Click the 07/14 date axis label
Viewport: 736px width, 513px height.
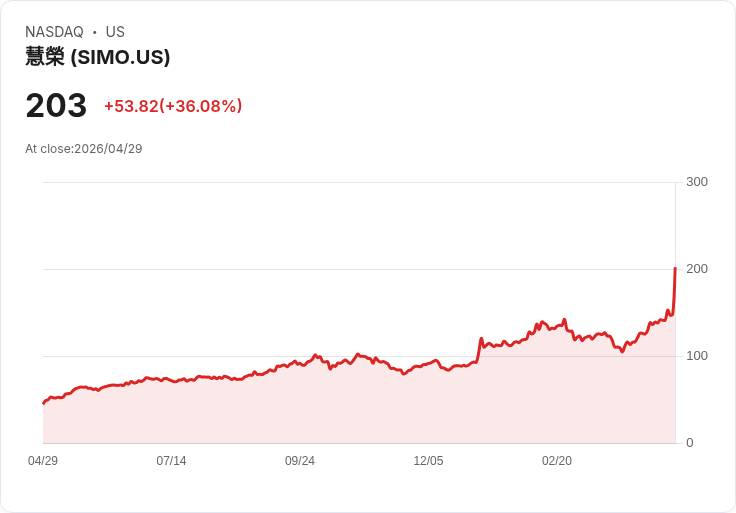coord(171,461)
